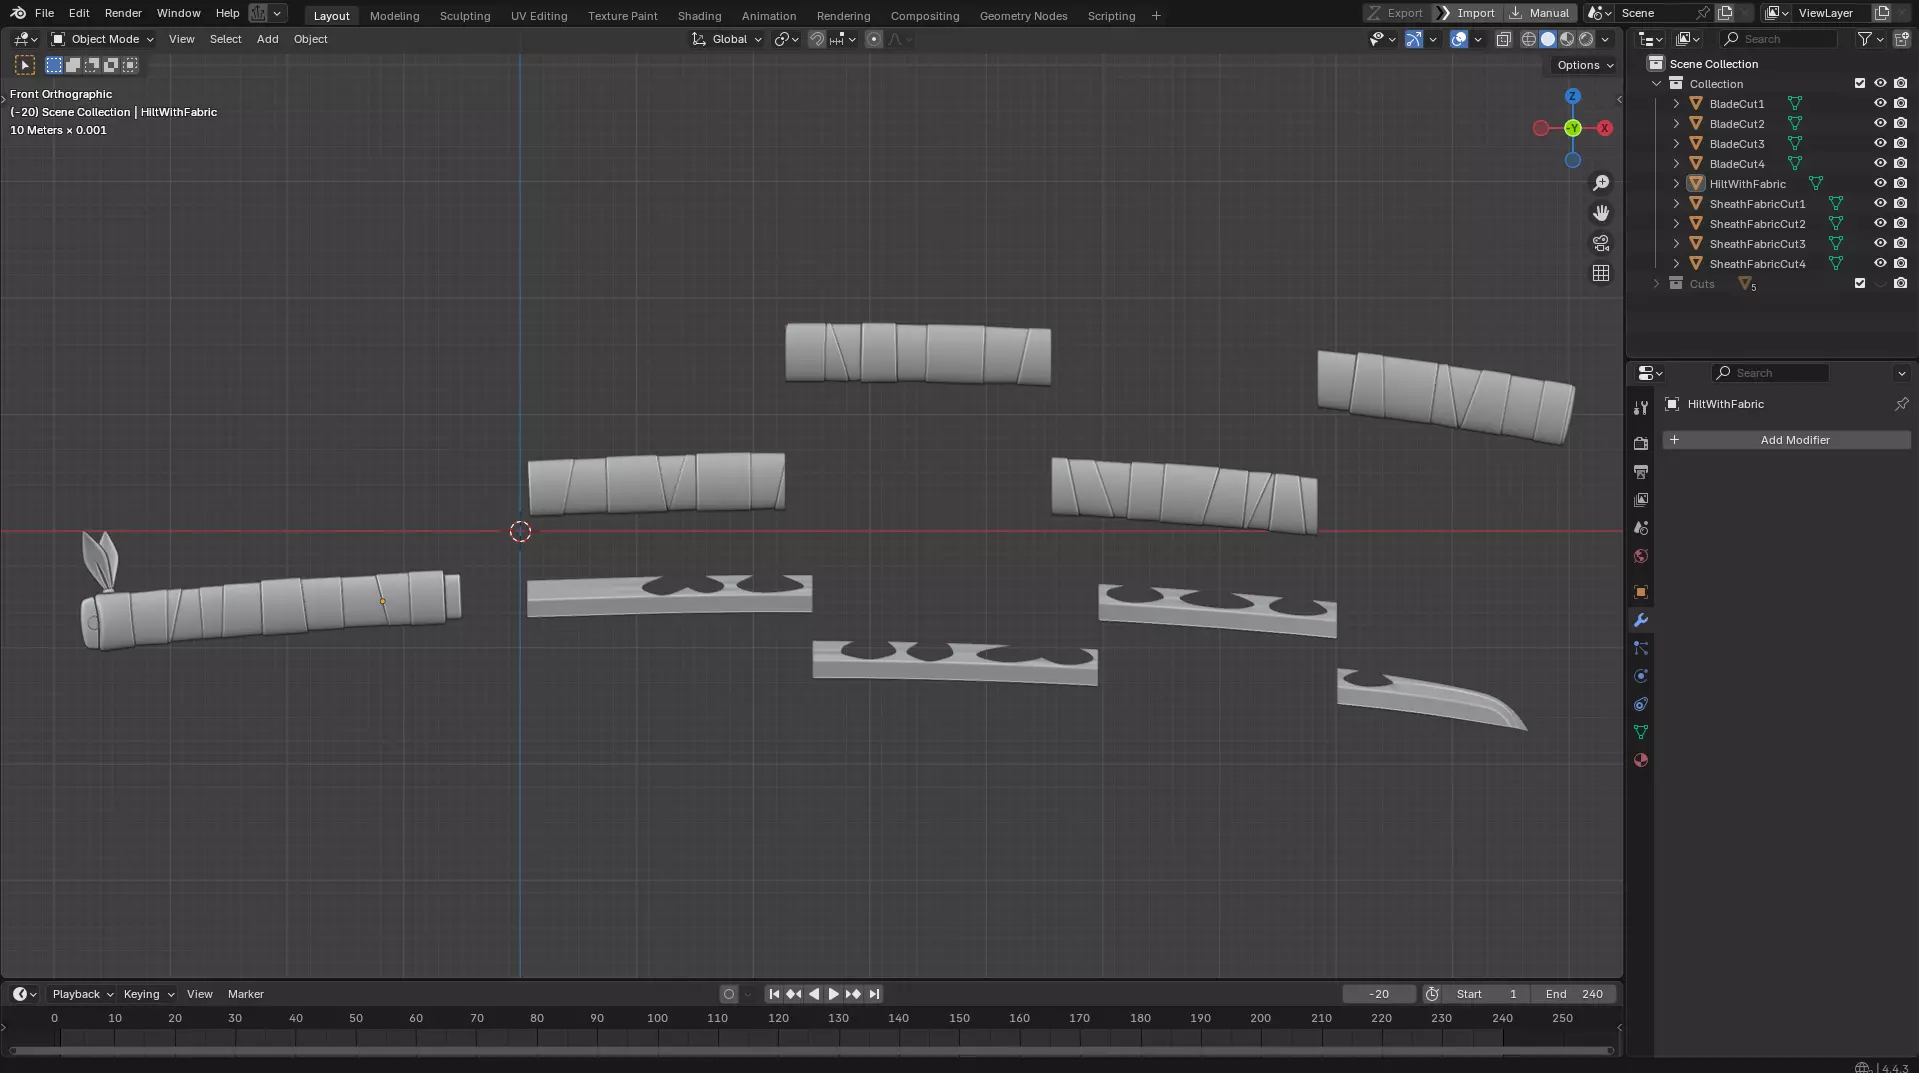Open Global transform orientation dropdown
1919x1073 pixels.
coord(727,39)
